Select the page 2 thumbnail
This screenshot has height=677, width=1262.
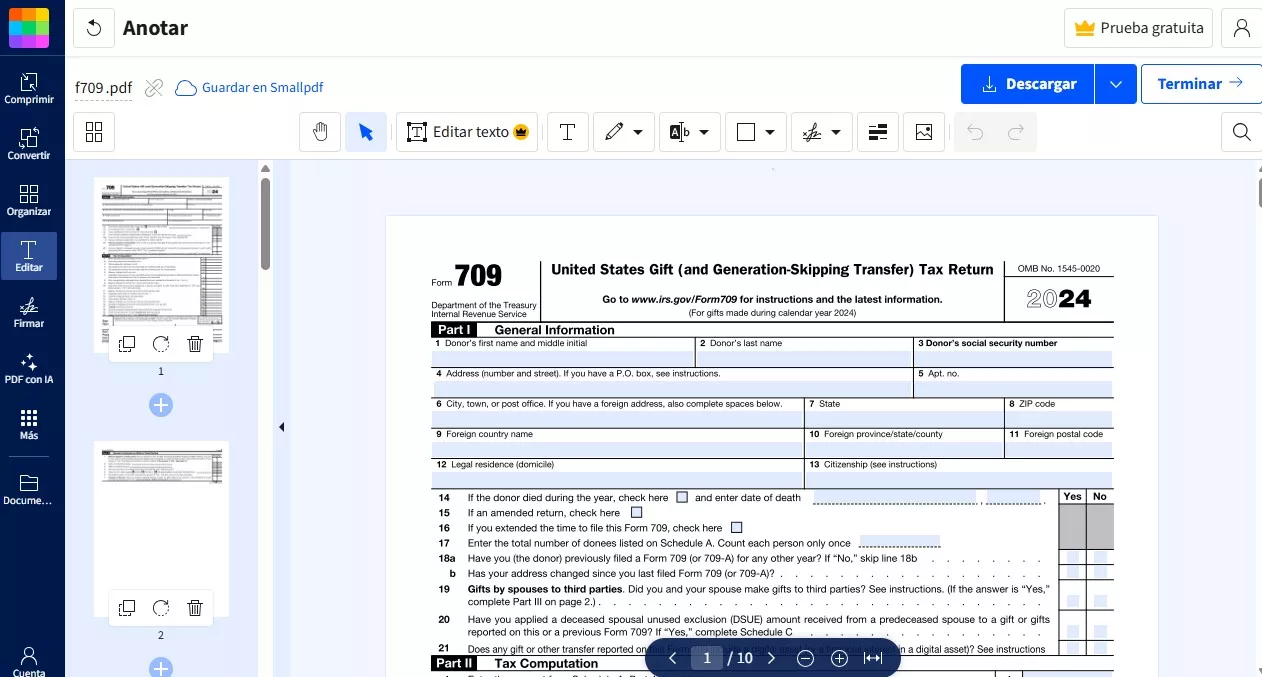coord(161,529)
